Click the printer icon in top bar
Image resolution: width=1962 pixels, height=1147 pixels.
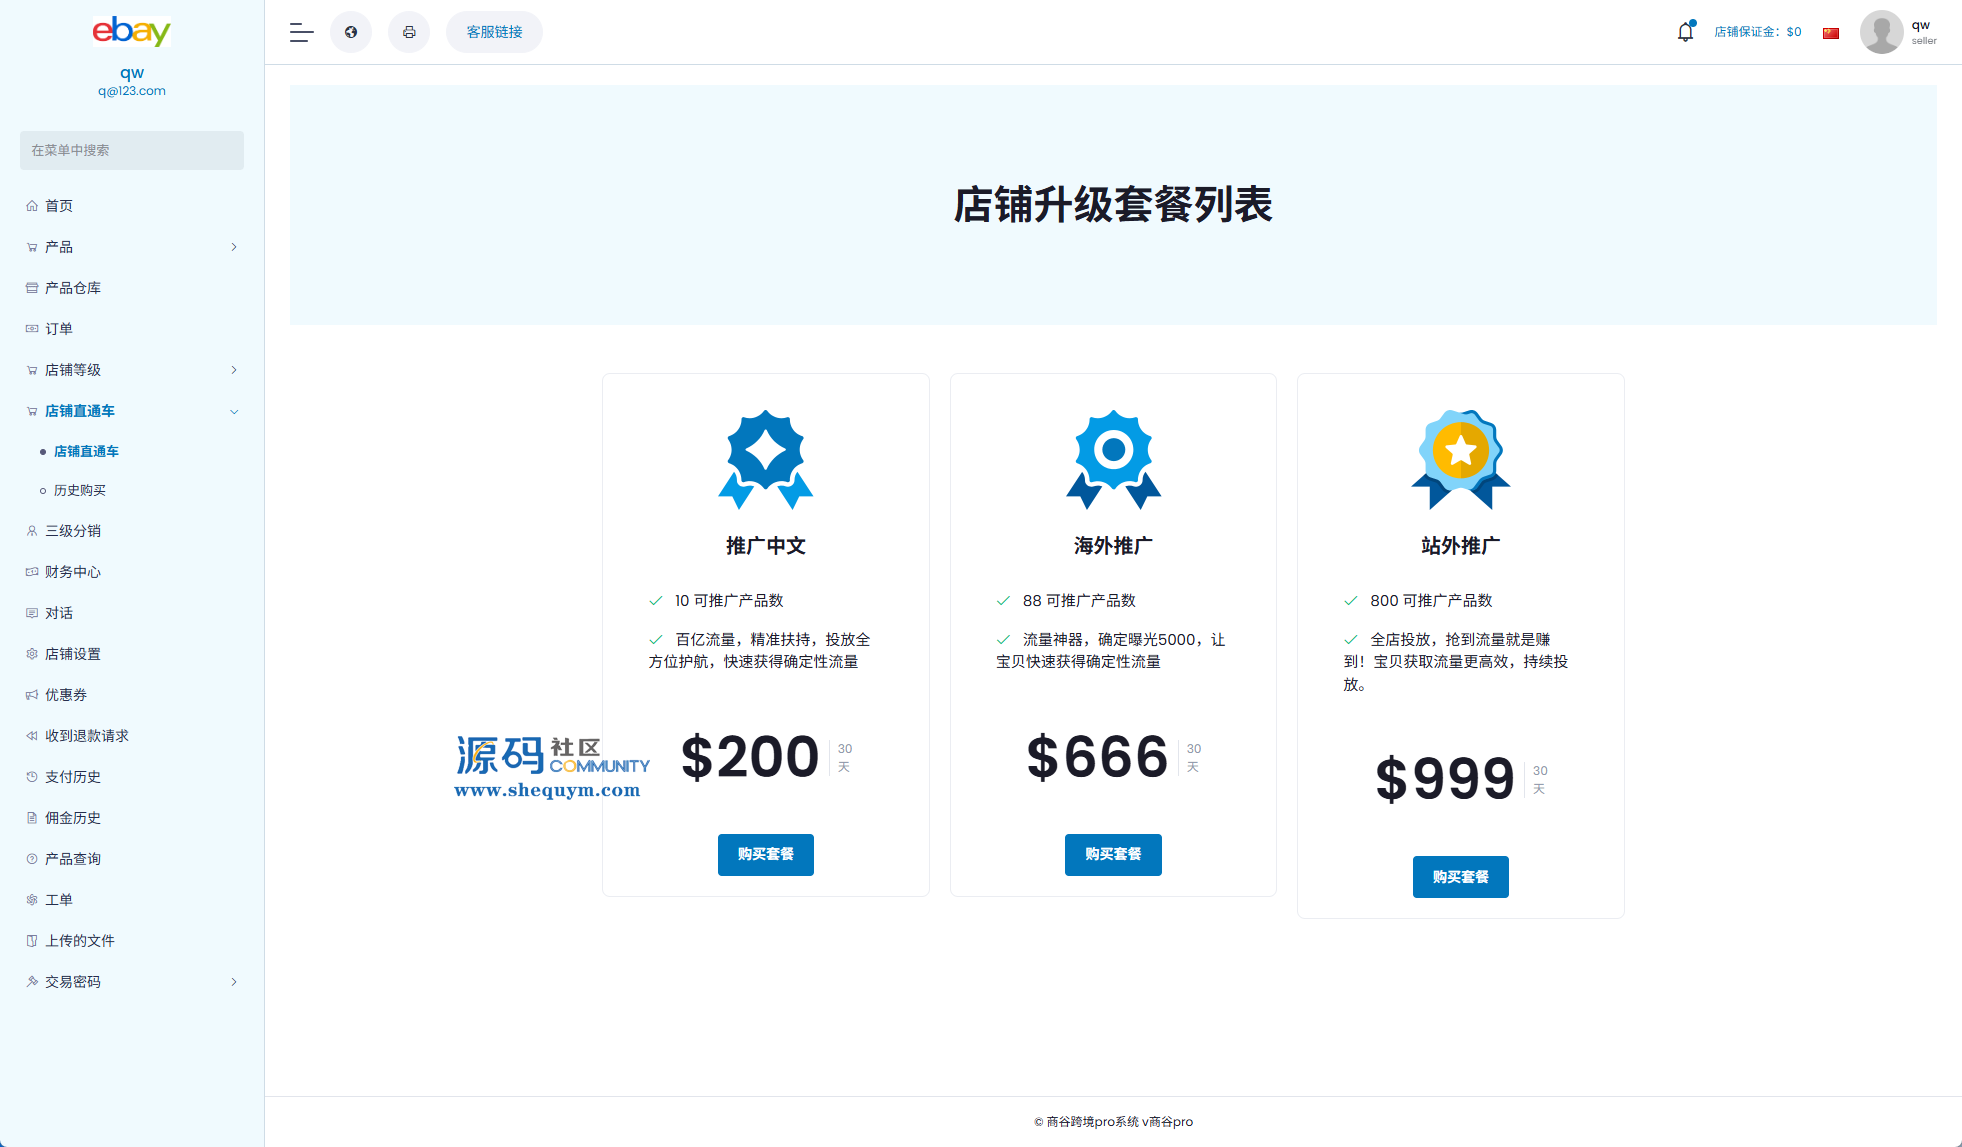click(x=409, y=32)
